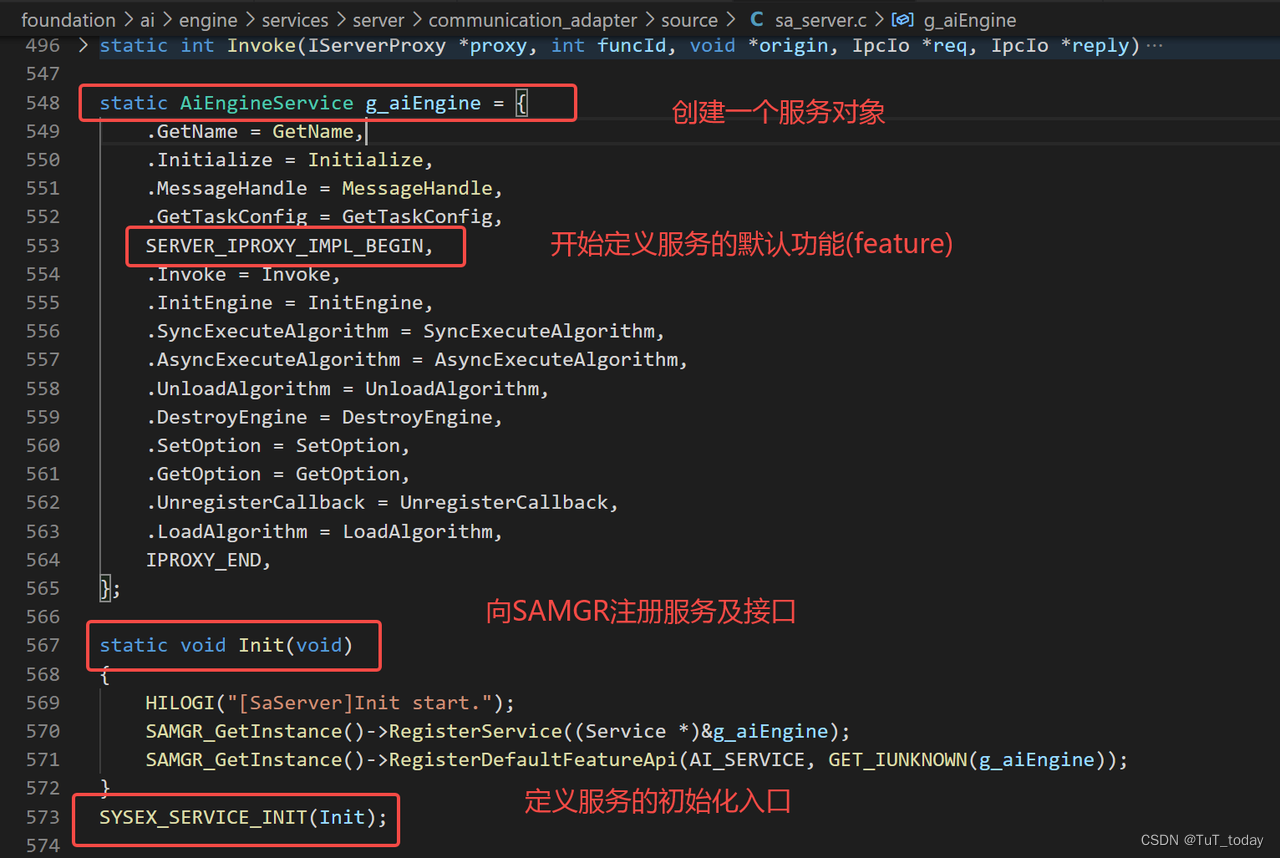The image size is (1280, 858).
Task: Click the .Invoke = Invoke line
Action: 244,274
